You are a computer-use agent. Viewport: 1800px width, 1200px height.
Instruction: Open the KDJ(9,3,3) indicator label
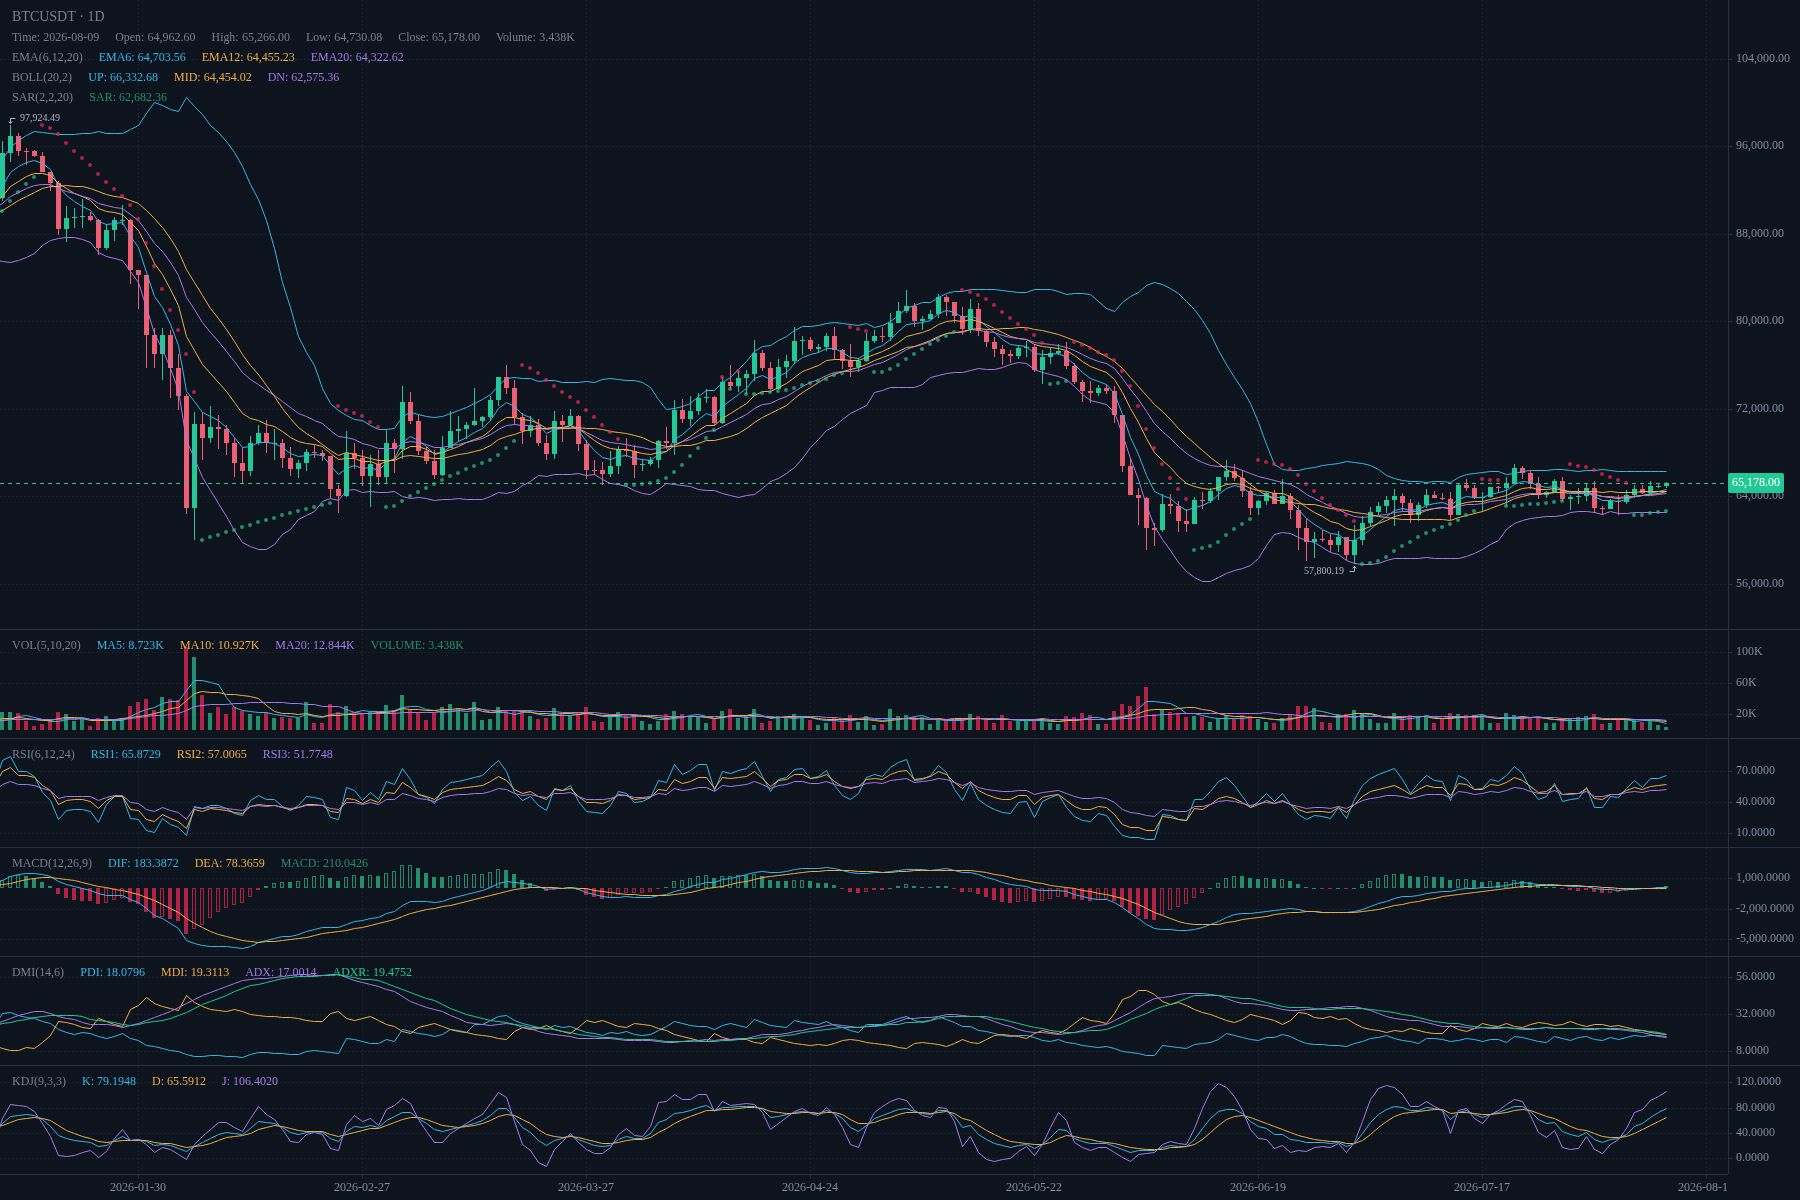tap(39, 1081)
